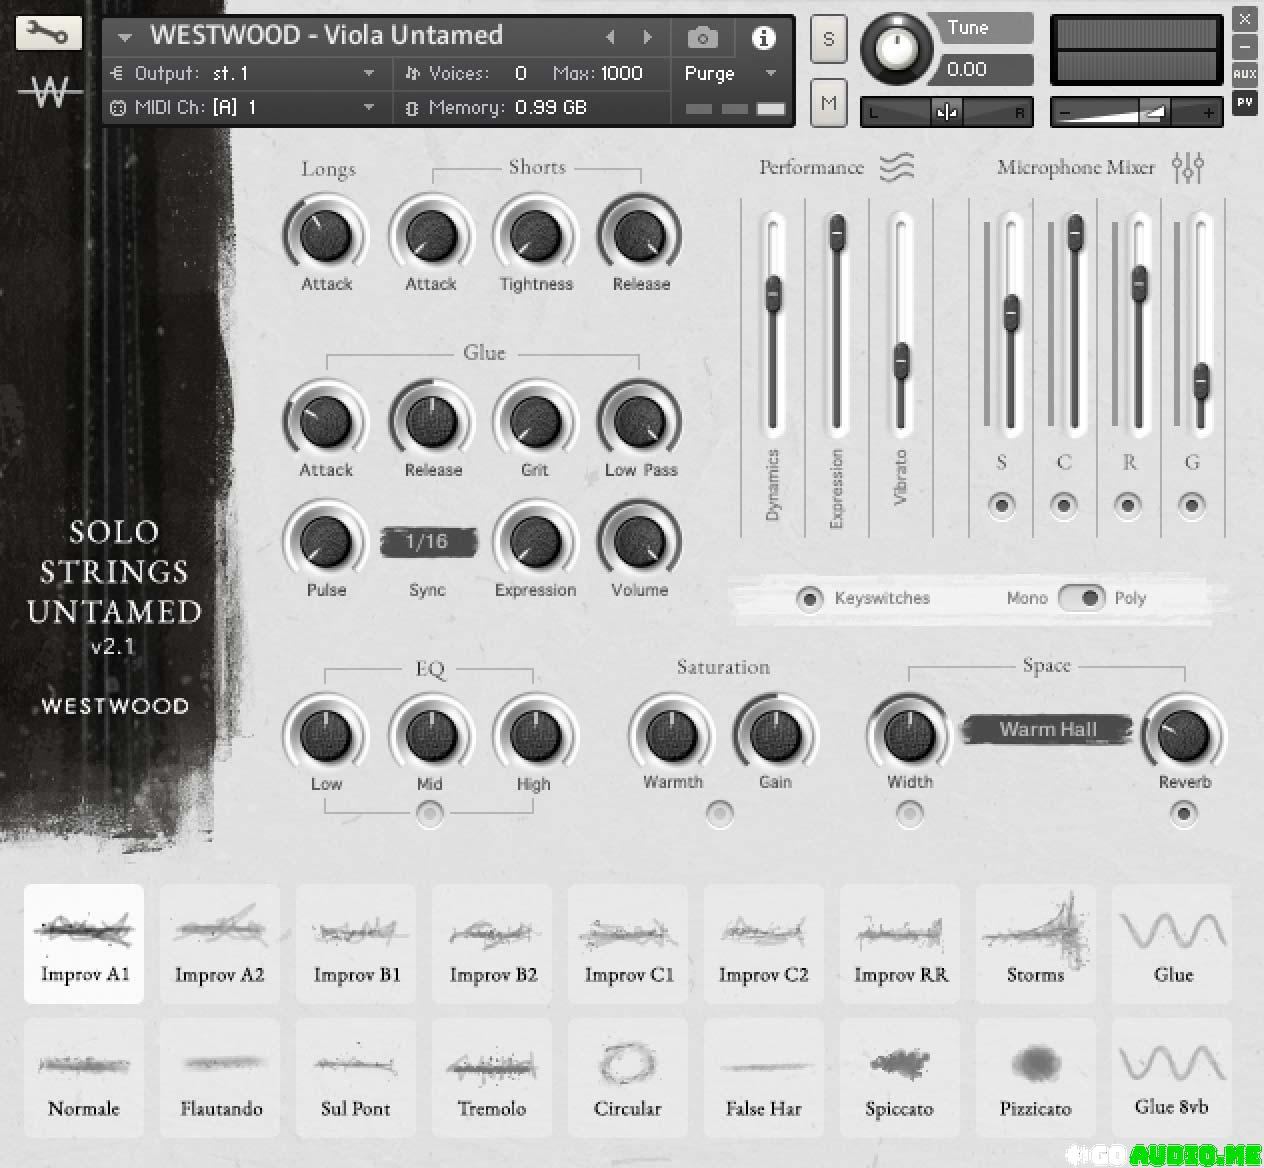Click the Dynamics slider
Viewport: 1264px width, 1168px height.
tap(773, 322)
